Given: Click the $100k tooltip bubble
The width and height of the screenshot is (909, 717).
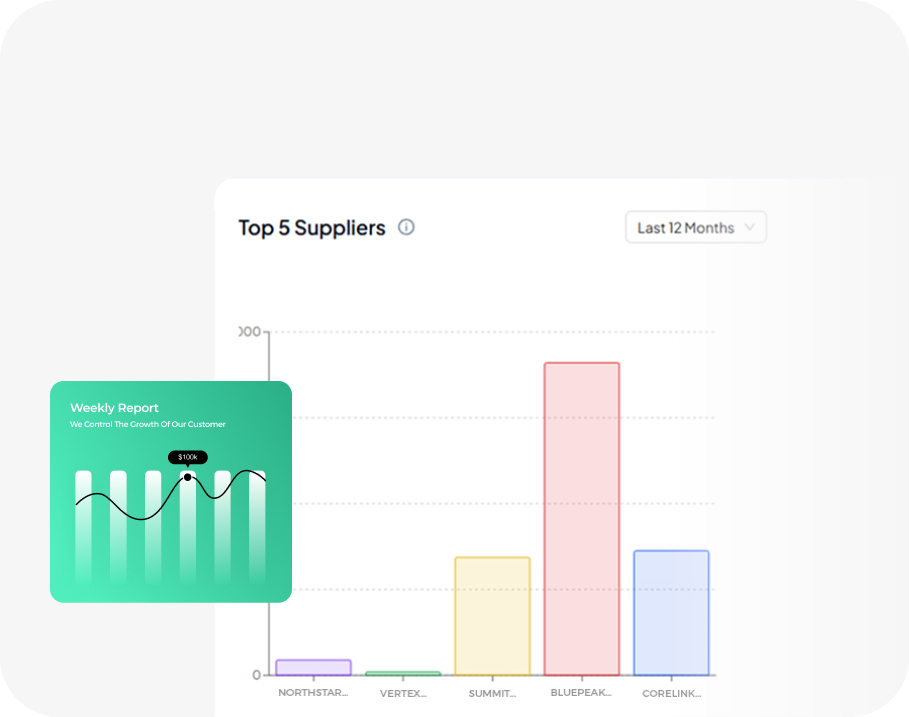Looking at the screenshot, I should click(188, 457).
